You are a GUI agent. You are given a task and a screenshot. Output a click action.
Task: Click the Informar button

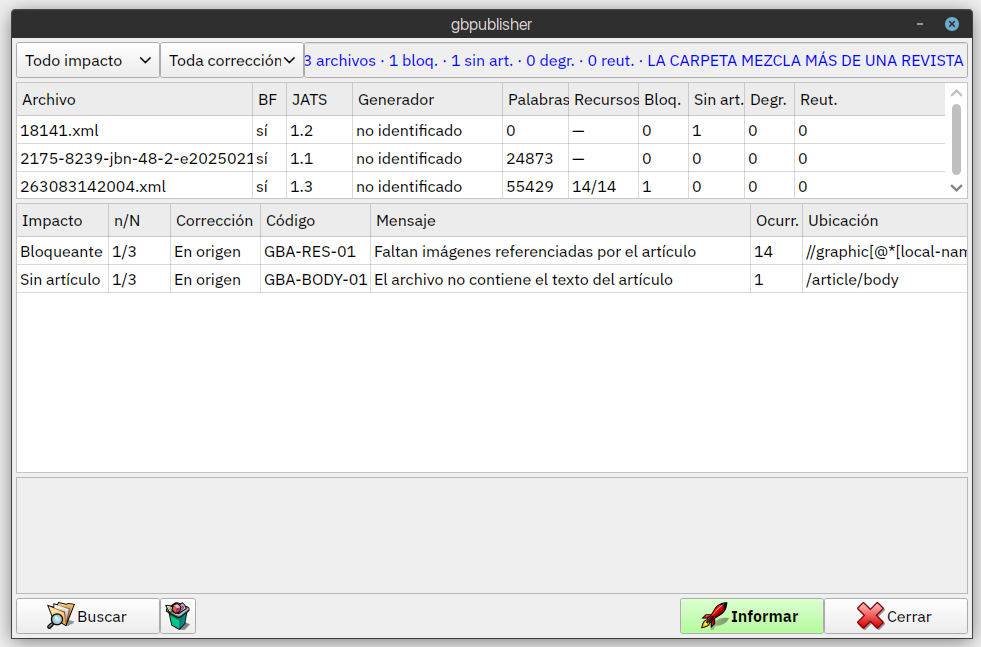(751, 616)
